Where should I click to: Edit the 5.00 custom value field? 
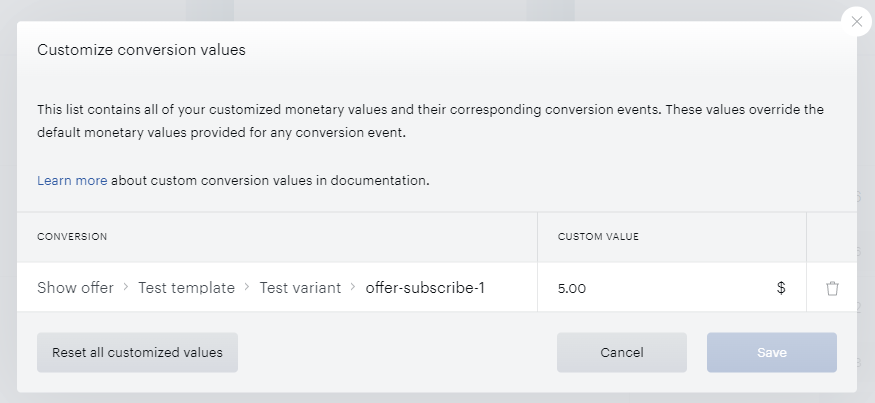point(672,288)
